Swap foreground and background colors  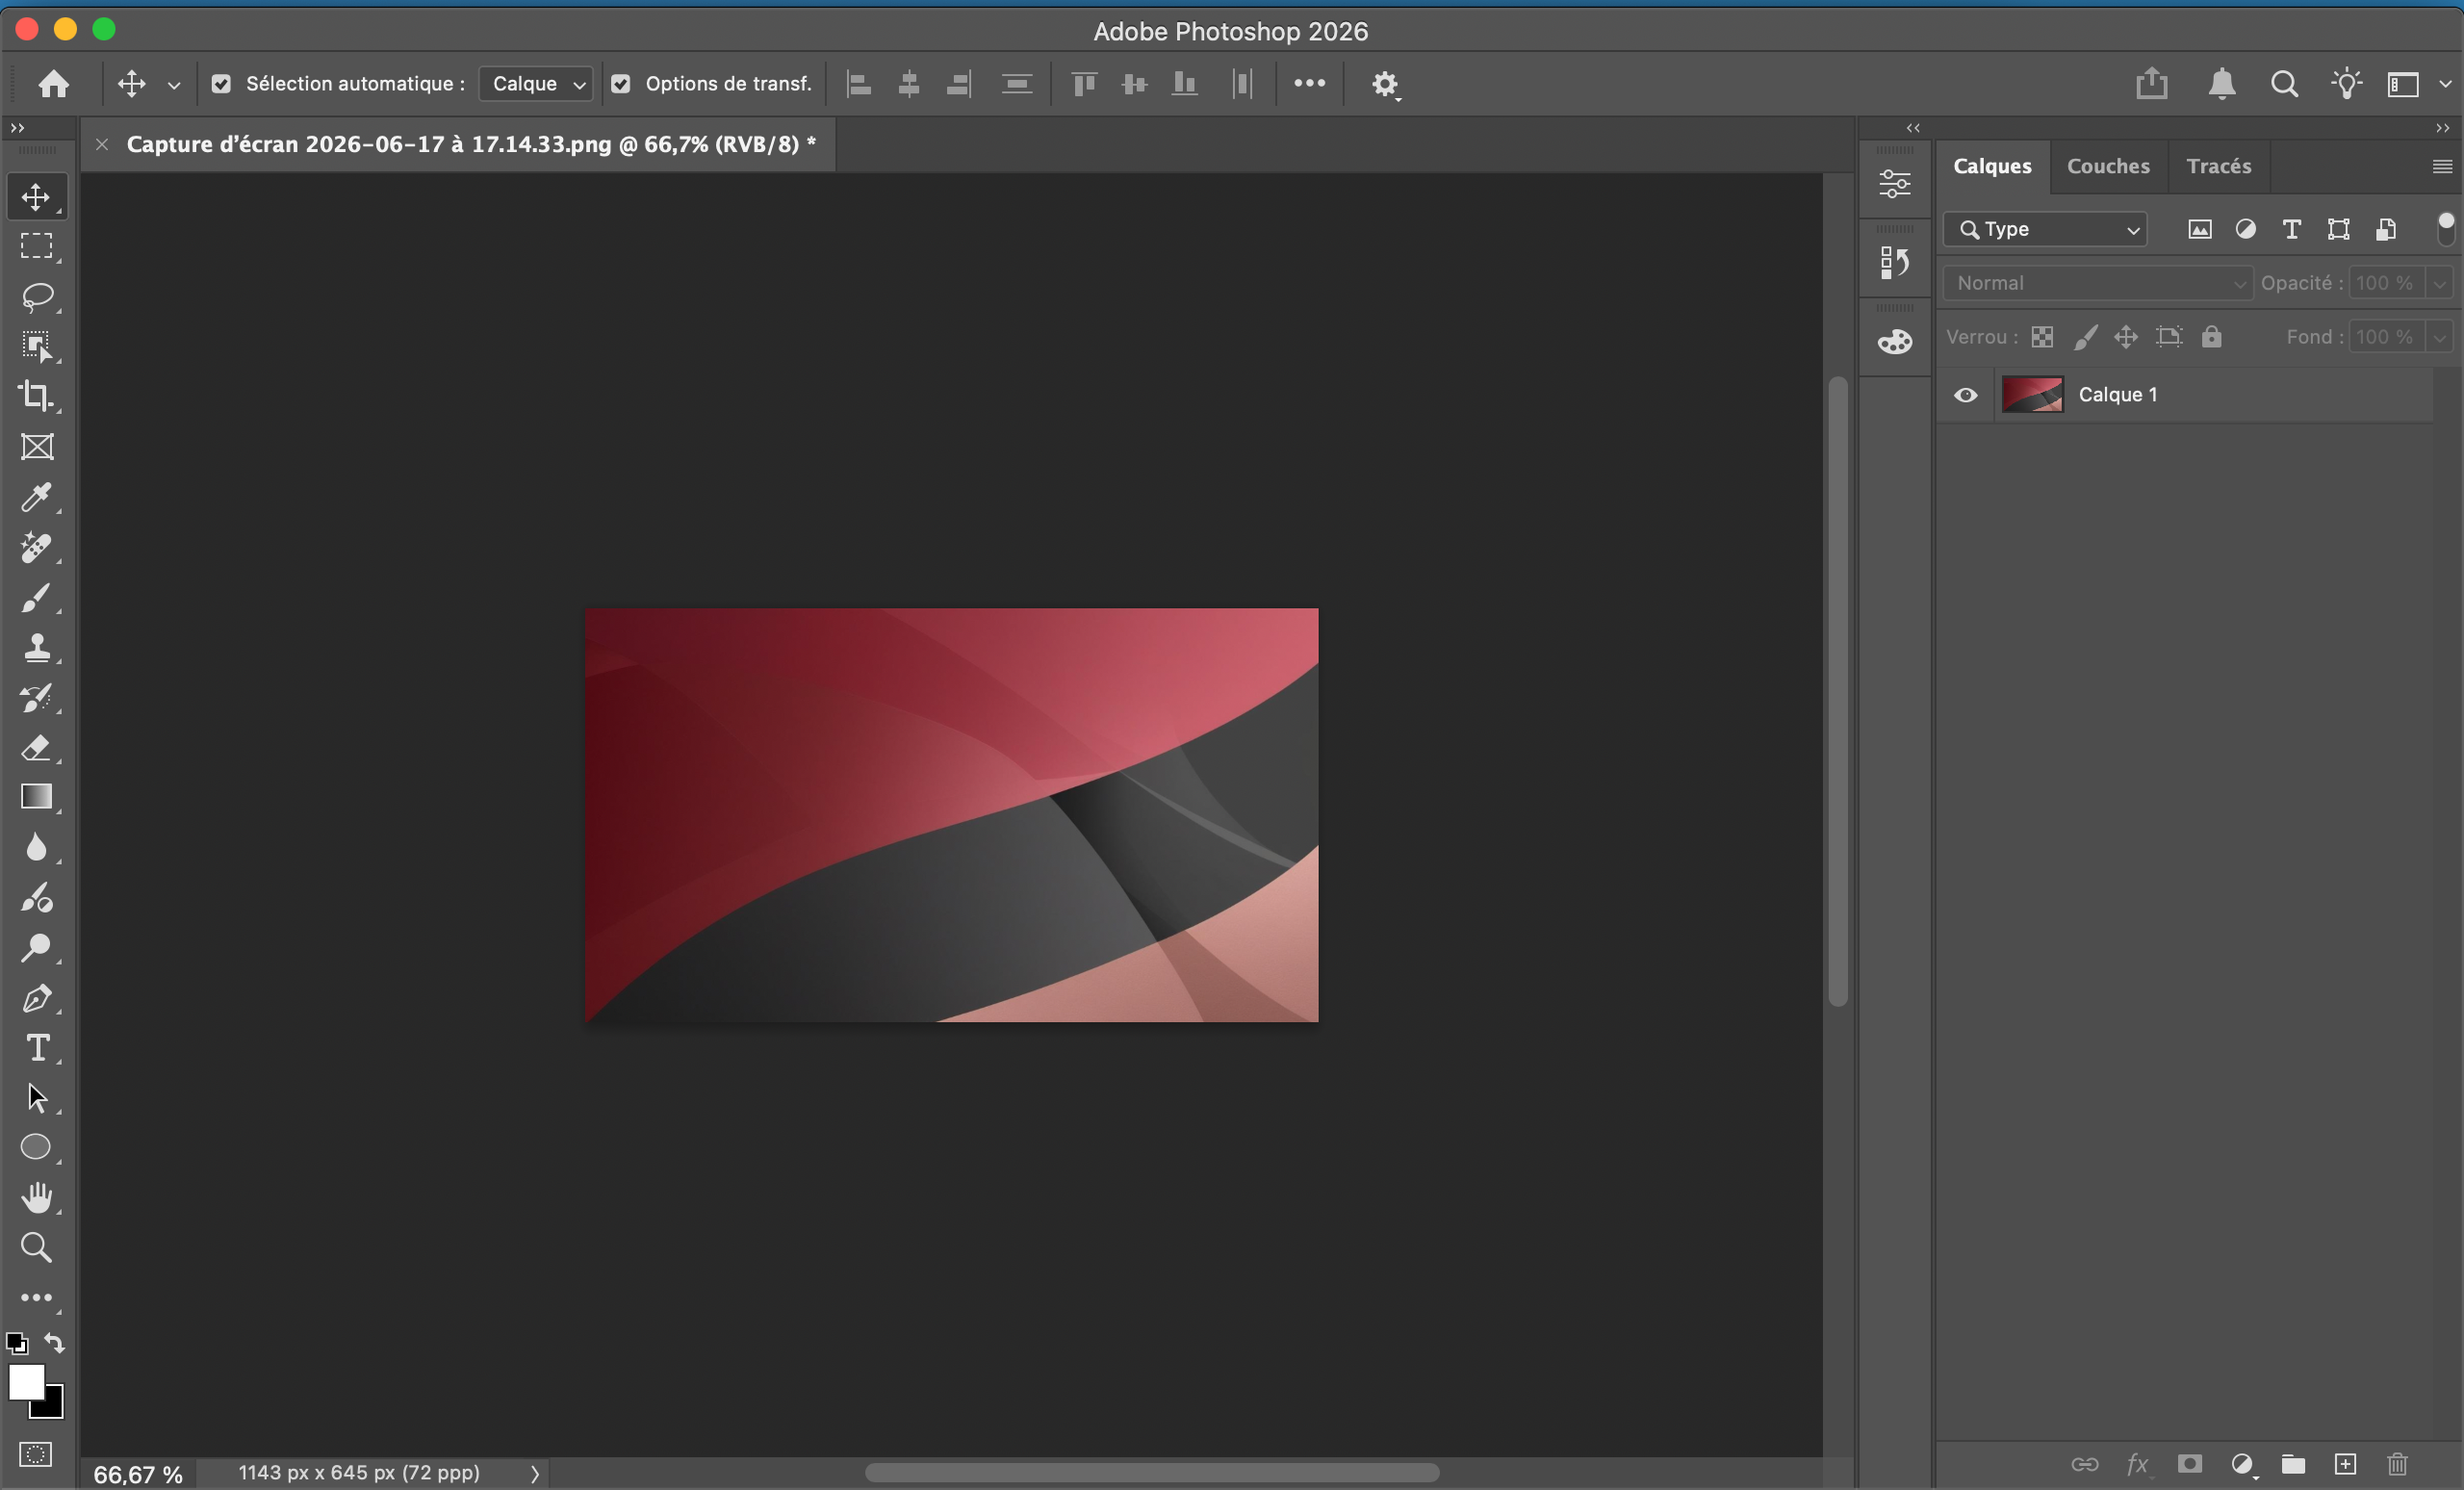coord(55,1343)
